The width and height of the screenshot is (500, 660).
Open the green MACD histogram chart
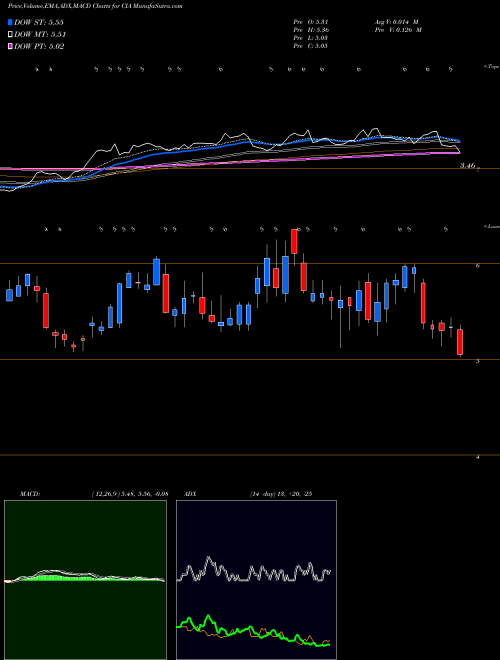(x=85, y=580)
